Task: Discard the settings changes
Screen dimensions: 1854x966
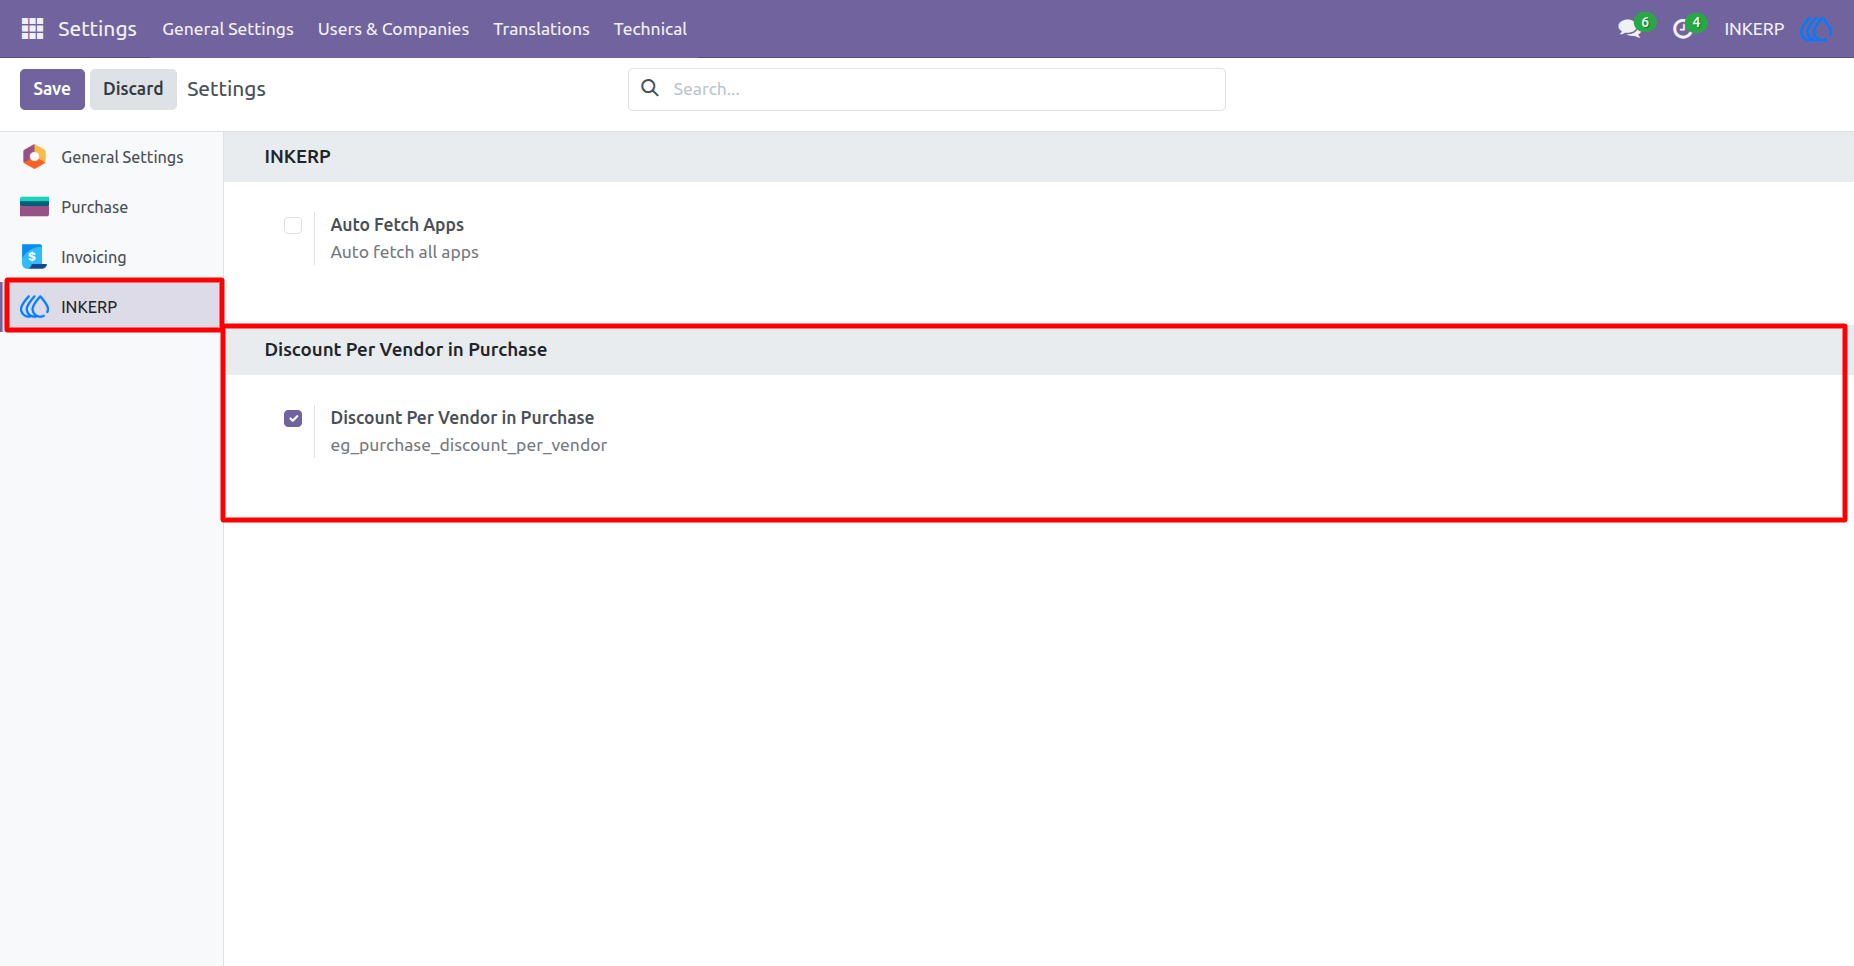Action: [133, 89]
